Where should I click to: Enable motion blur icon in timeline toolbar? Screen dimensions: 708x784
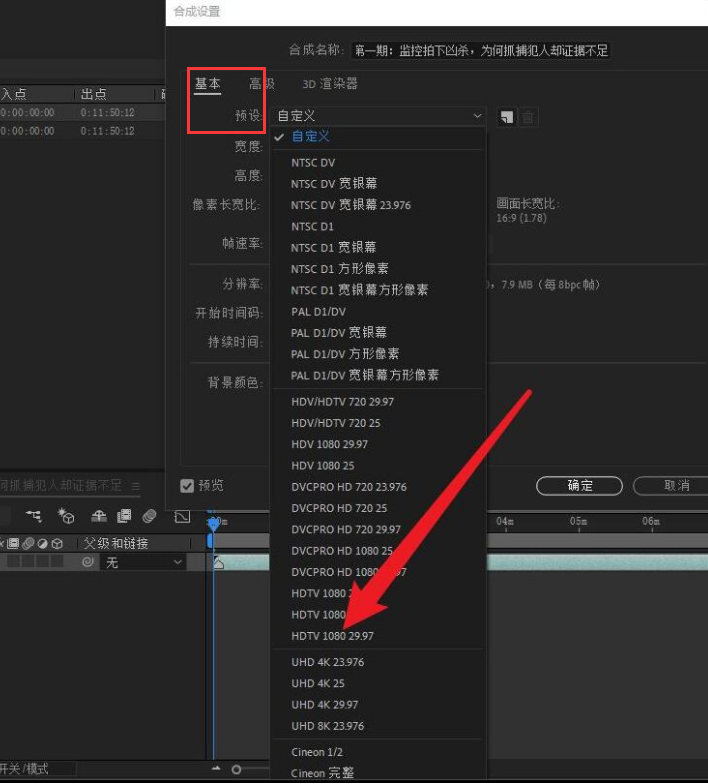tap(150, 516)
